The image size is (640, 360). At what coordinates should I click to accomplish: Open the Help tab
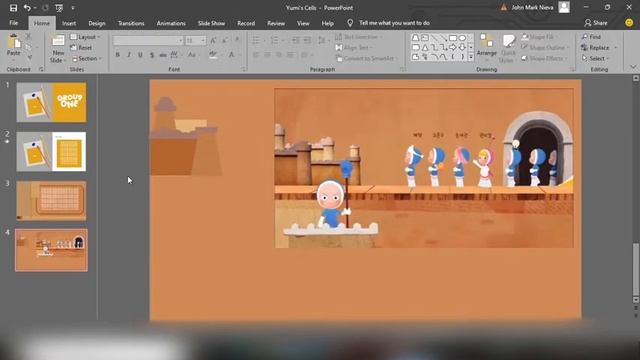327,23
